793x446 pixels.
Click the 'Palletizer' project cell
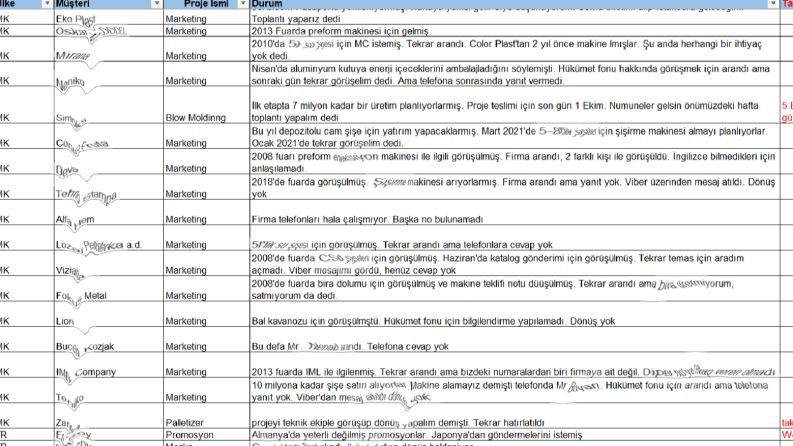pos(206,416)
